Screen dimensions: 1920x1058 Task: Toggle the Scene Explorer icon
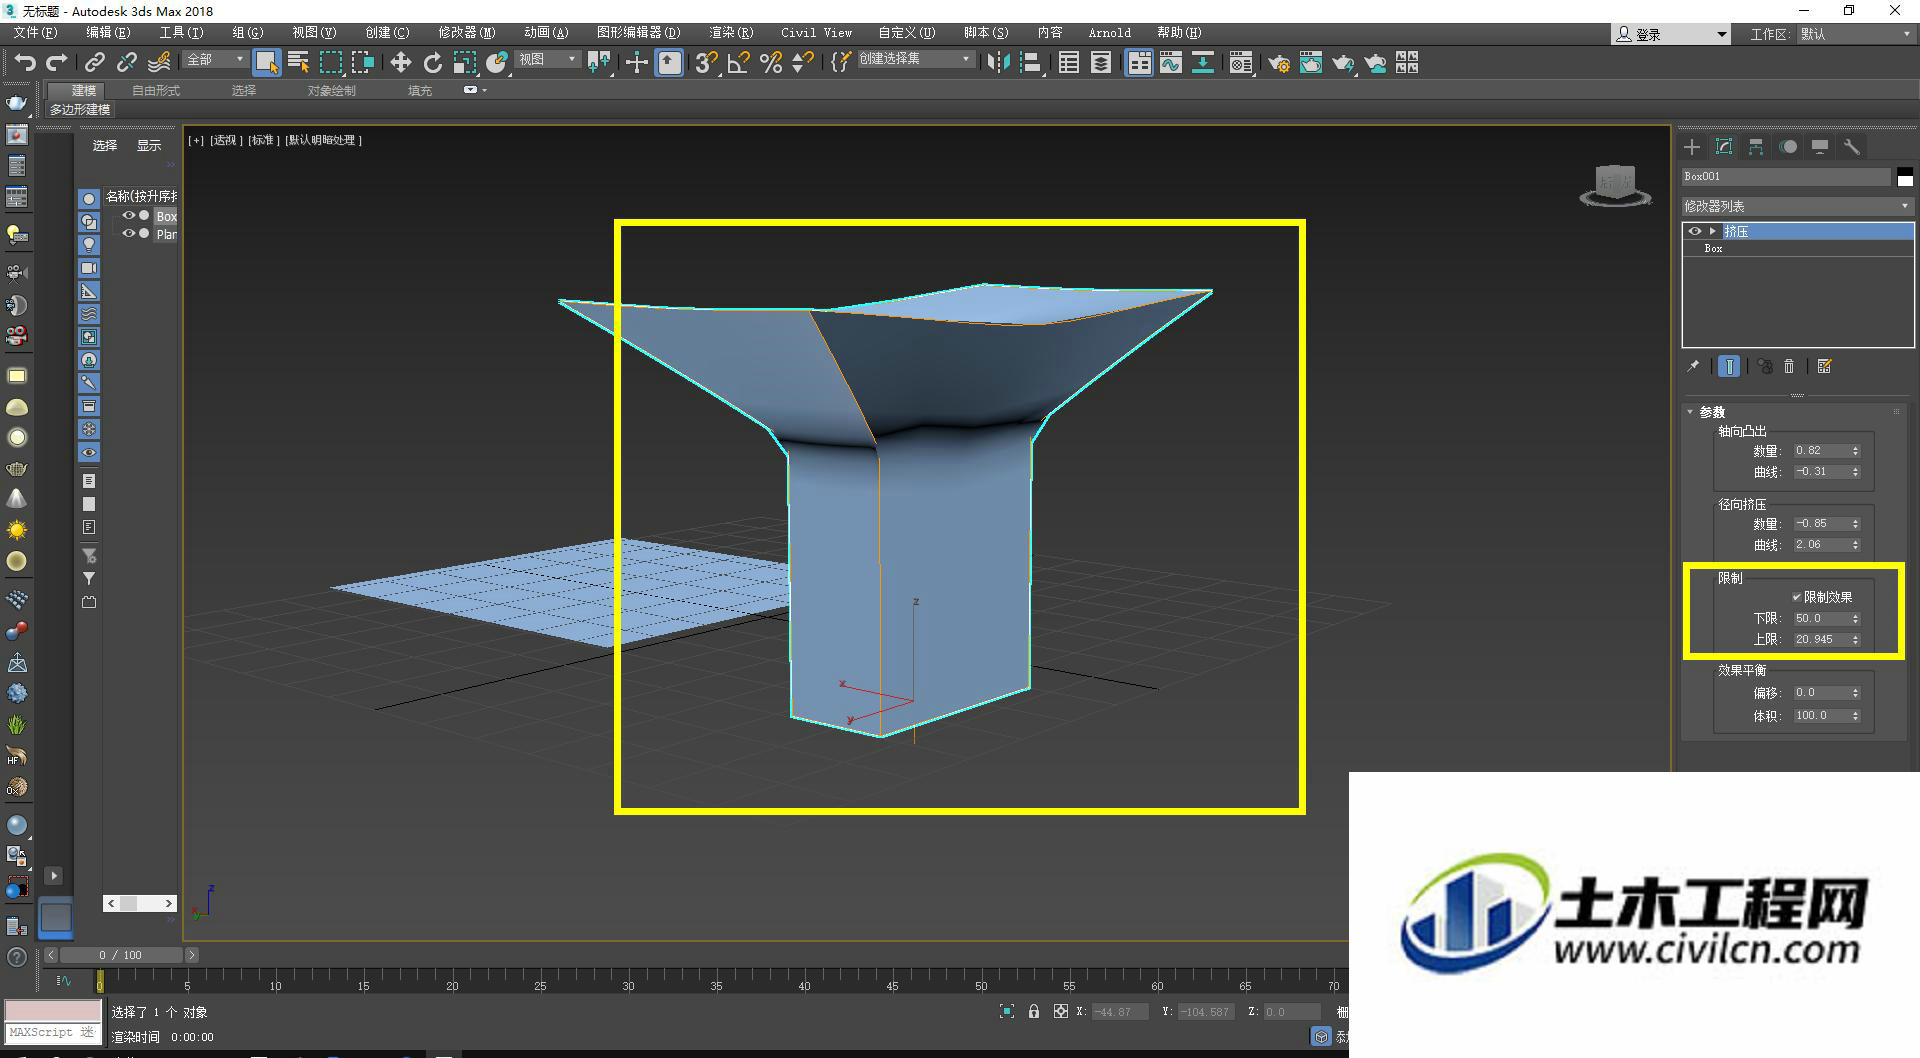[x=1069, y=62]
